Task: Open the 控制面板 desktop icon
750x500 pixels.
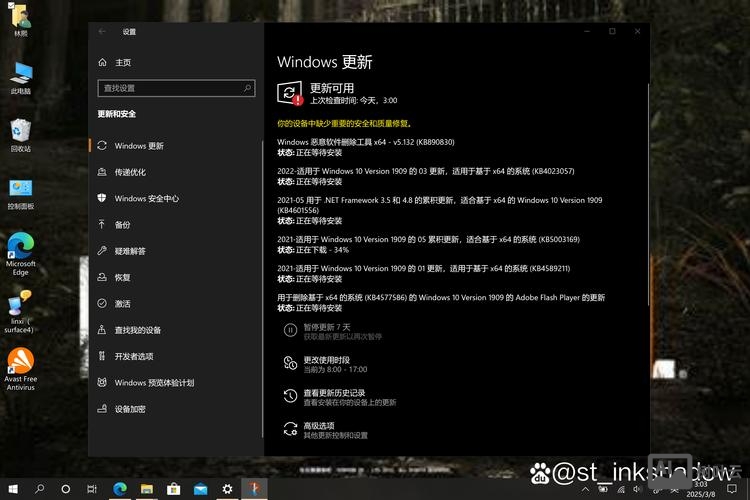Action: point(21,194)
